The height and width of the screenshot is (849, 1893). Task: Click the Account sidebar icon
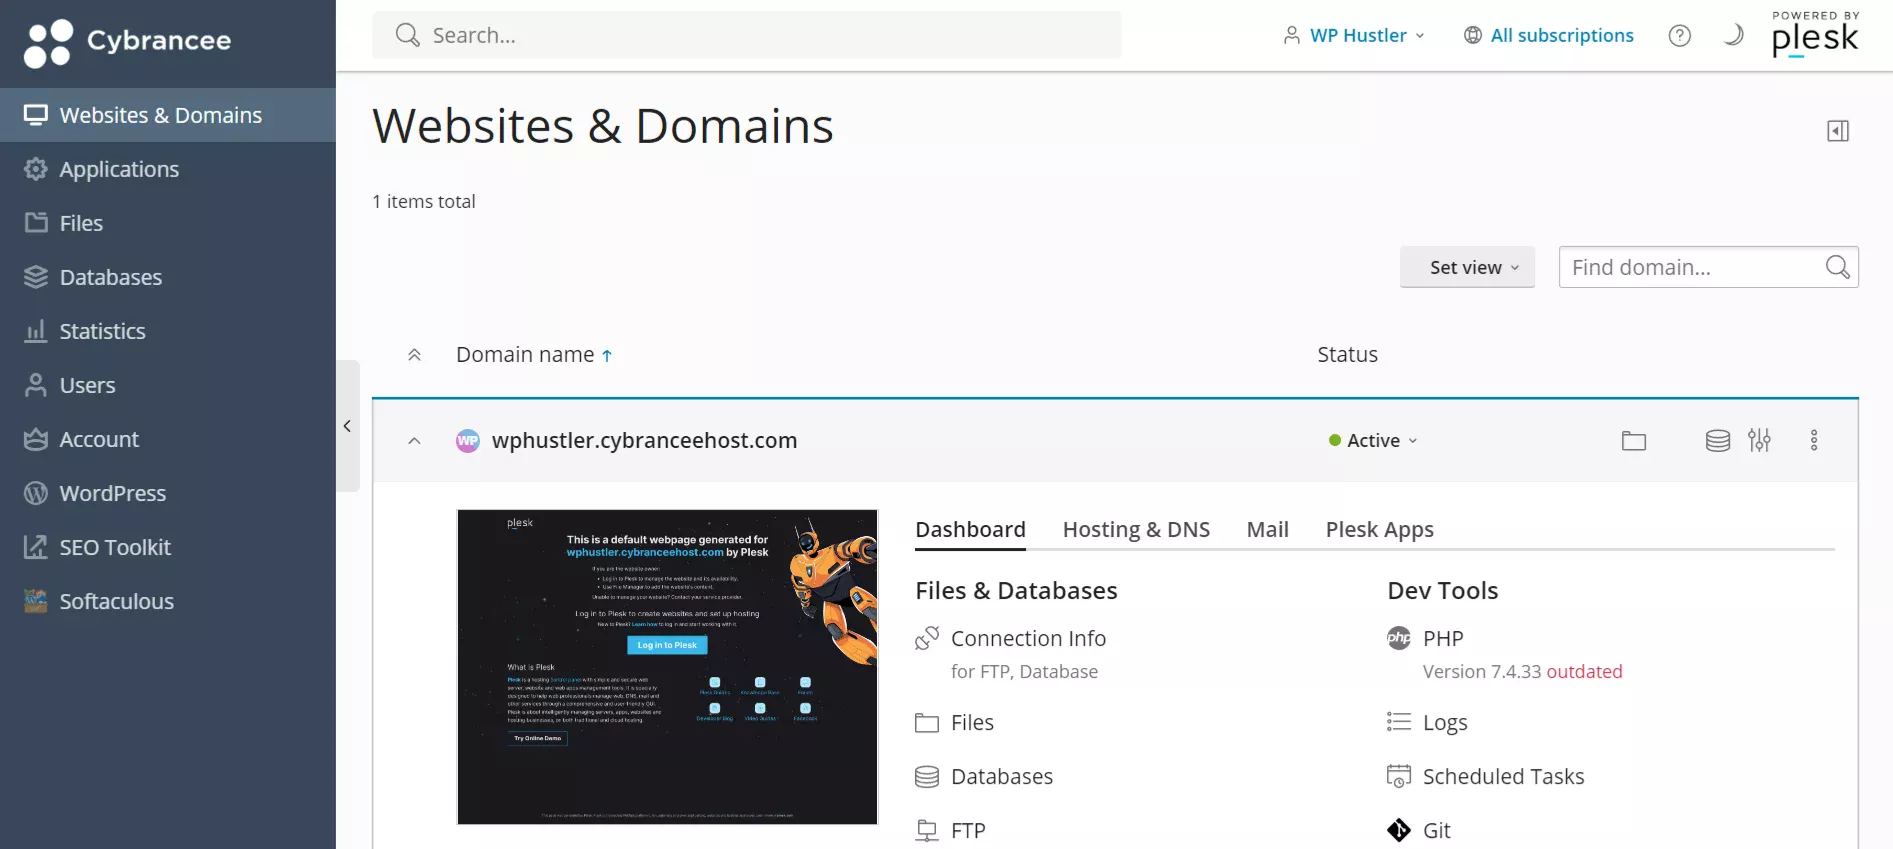click(36, 439)
